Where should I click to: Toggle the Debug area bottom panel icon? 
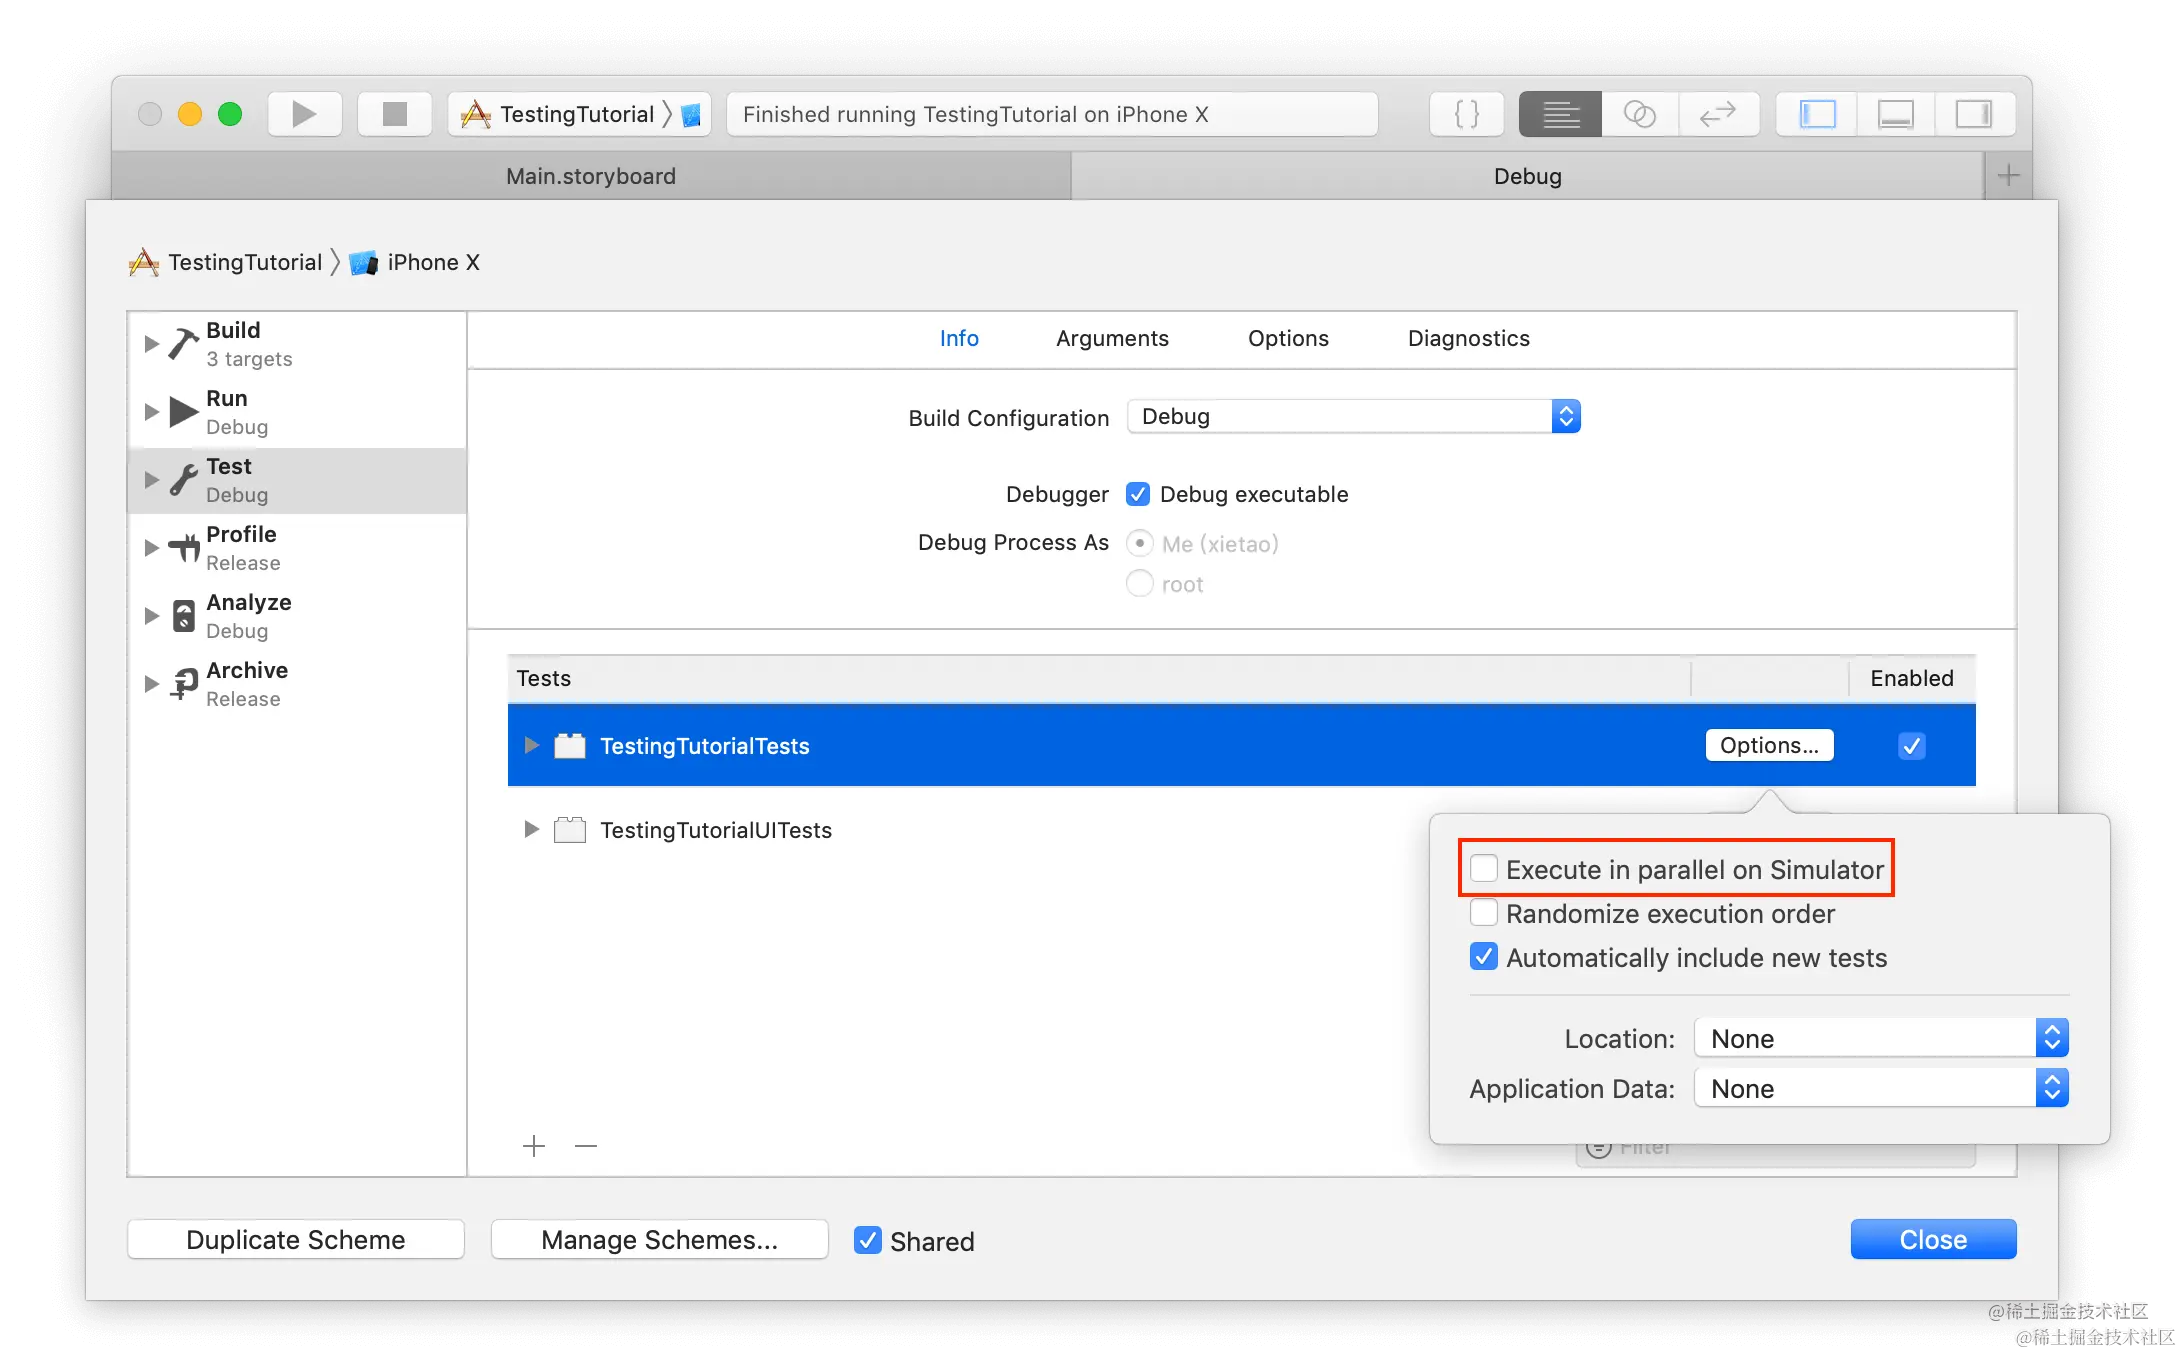click(x=1895, y=114)
